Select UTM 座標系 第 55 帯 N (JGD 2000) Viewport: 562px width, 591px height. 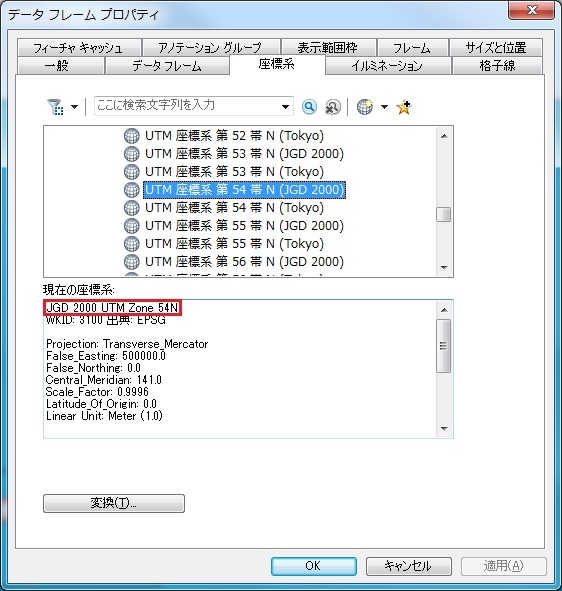pos(245,226)
